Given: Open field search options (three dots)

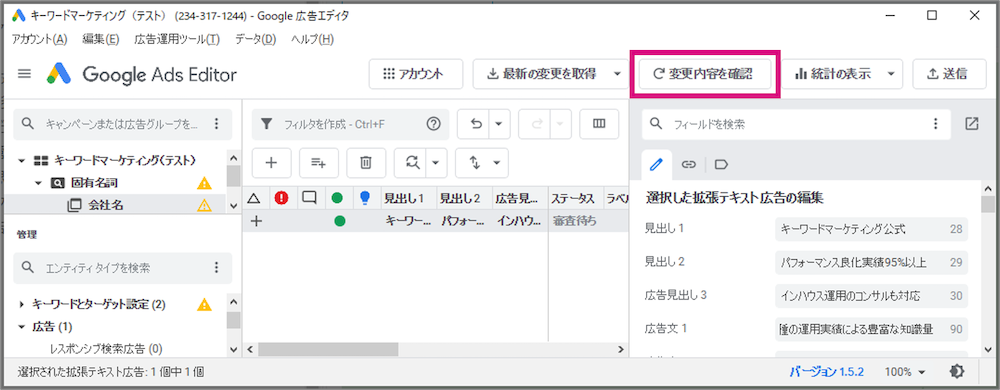Looking at the screenshot, I should [936, 124].
